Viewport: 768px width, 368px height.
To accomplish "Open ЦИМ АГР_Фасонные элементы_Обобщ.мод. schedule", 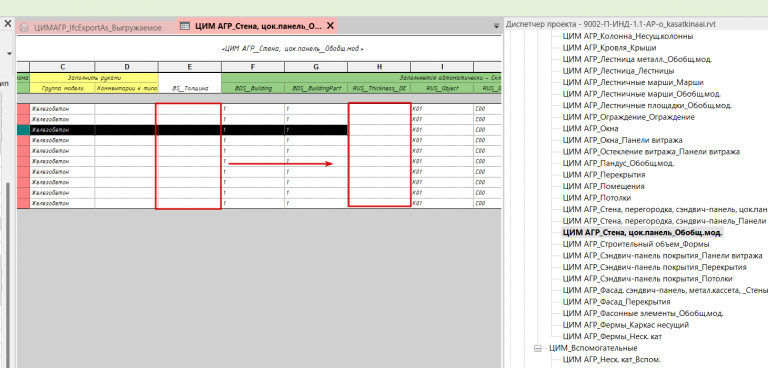I will [x=643, y=314].
